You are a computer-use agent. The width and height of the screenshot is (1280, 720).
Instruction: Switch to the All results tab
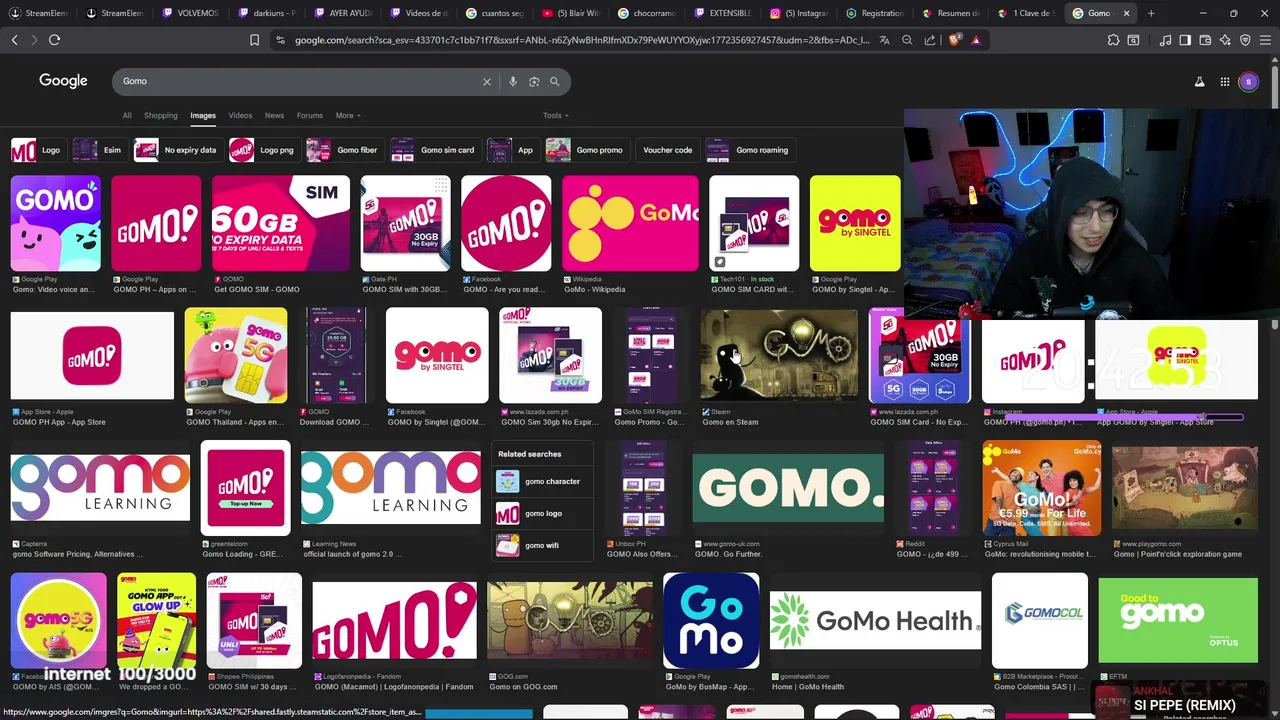click(x=127, y=116)
